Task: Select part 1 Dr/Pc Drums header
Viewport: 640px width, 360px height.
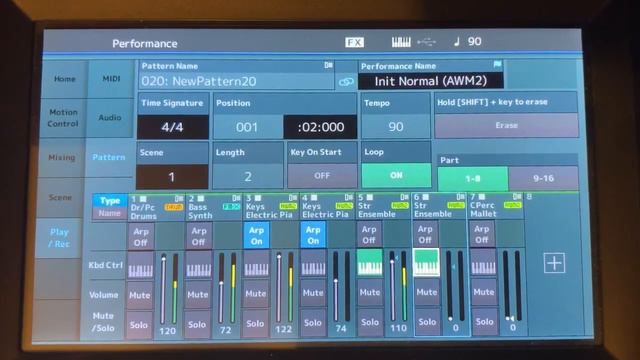Action: [x=156, y=208]
